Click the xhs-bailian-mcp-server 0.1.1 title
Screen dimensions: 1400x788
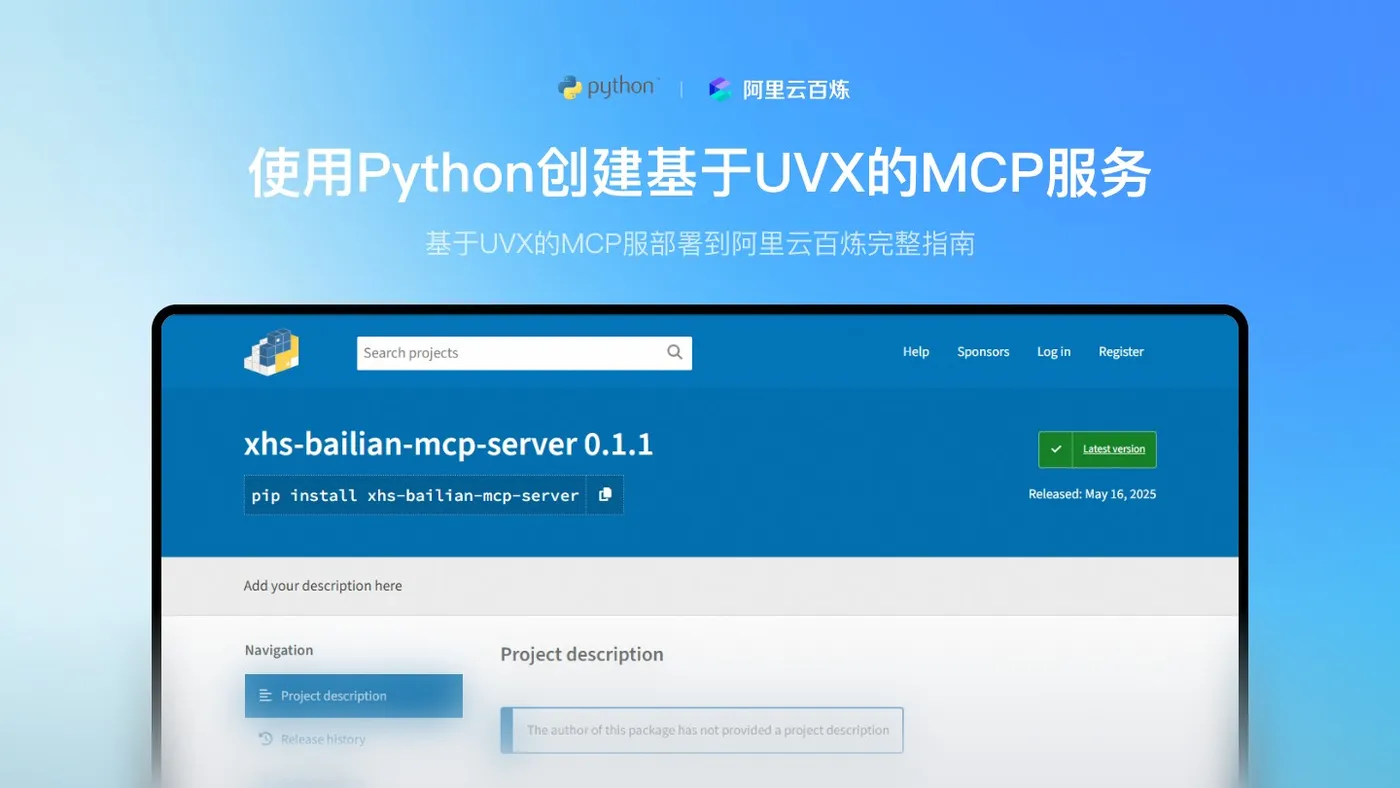(x=448, y=443)
